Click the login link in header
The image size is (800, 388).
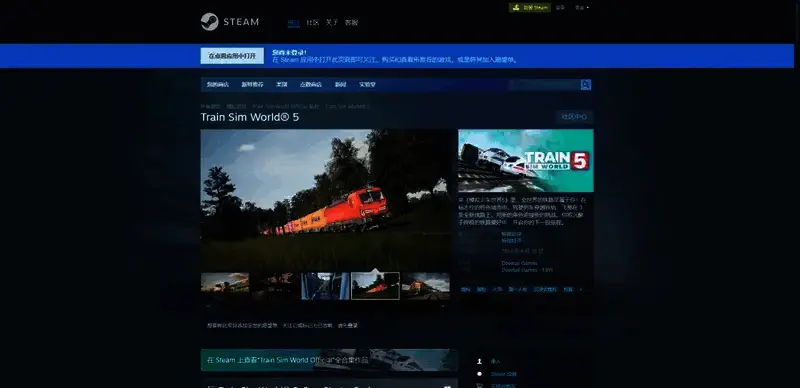pyautogui.click(x=560, y=8)
